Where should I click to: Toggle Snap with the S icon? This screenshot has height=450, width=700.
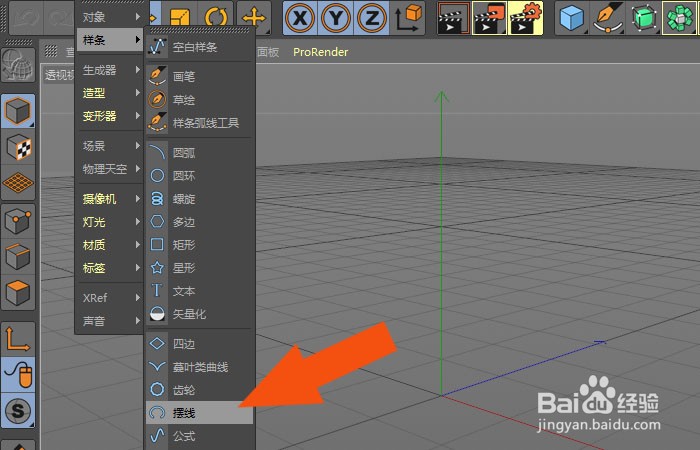coord(18,411)
